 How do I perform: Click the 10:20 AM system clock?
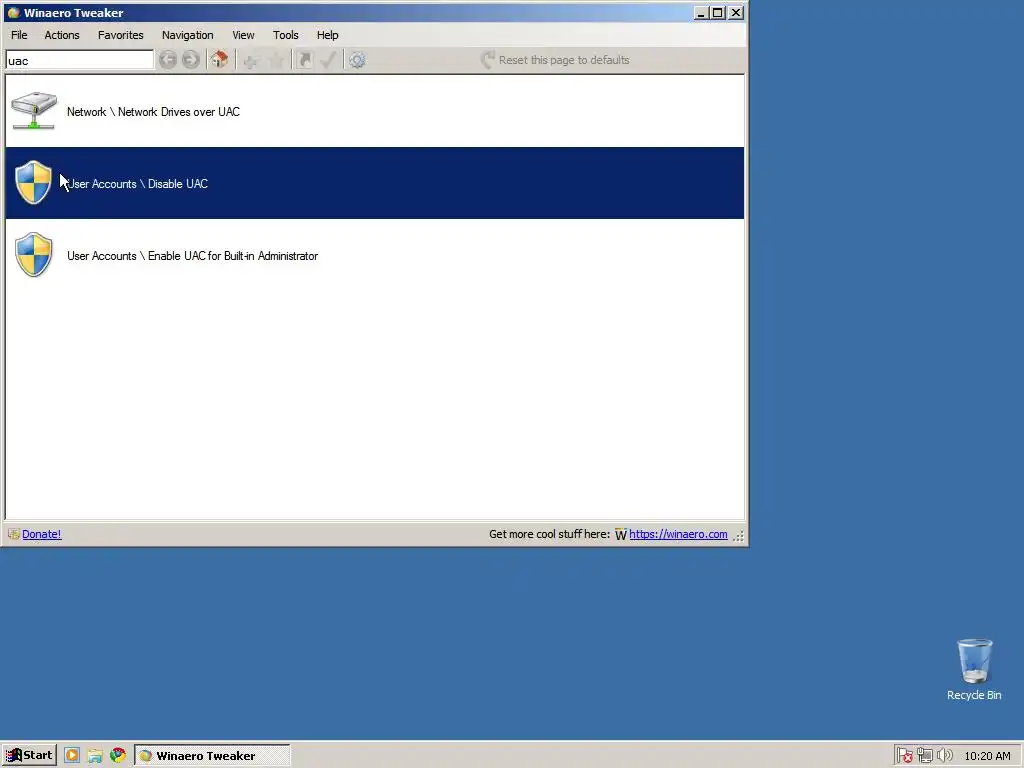tap(987, 756)
